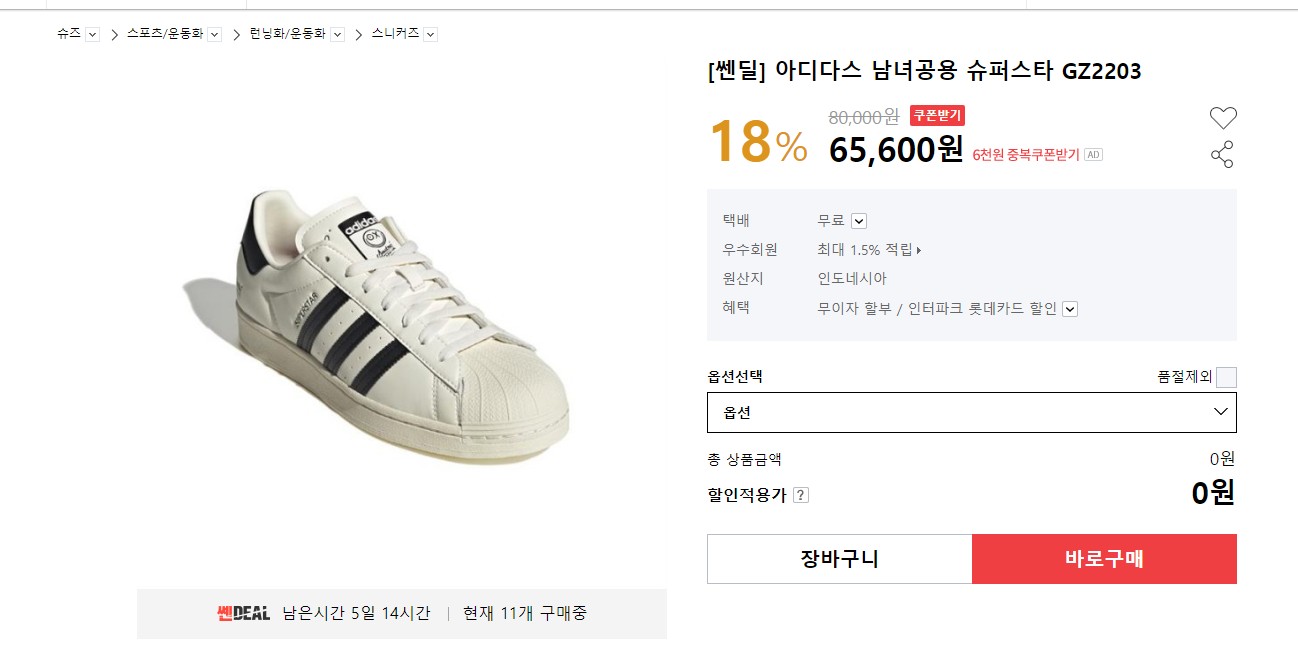The width and height of the screenshot is (1298, 648).
Task: Open the 런닝화/운동화 breadcrumb dropdown
Action: point(338,34)
